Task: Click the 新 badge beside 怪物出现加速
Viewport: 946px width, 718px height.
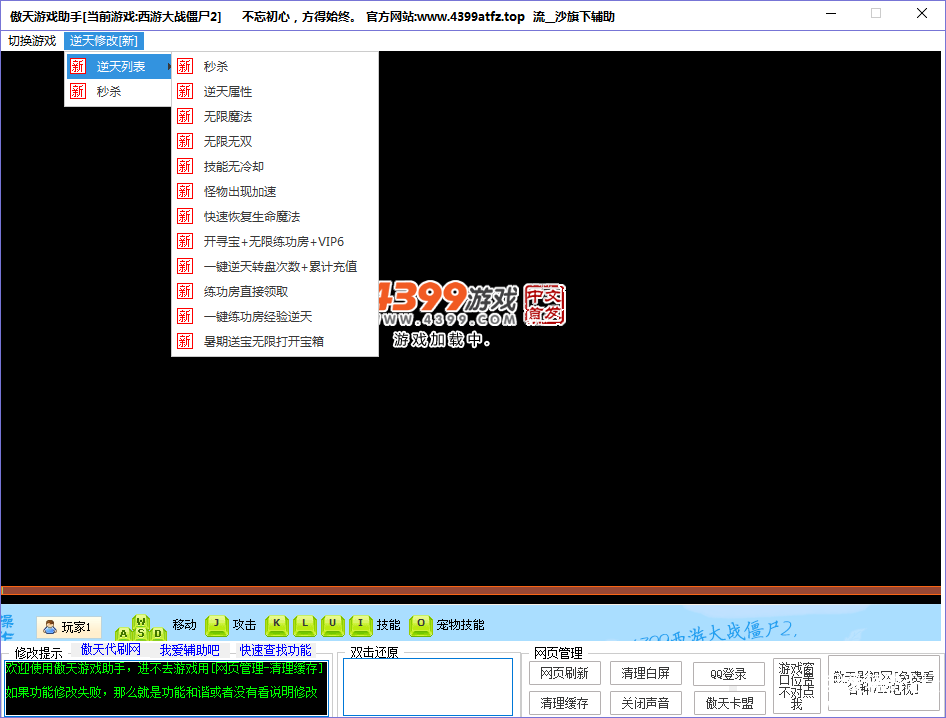Action: pyautogui.click(x=185, y=191)
